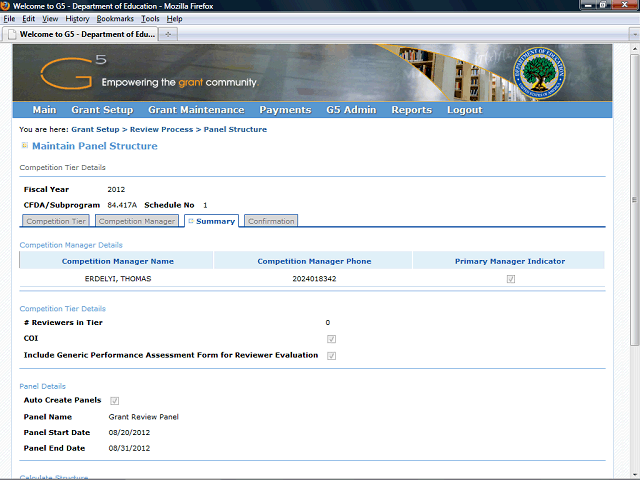Click the Competition Manager Details section heading
Screen dimensions: 640x480
point(71,245)
